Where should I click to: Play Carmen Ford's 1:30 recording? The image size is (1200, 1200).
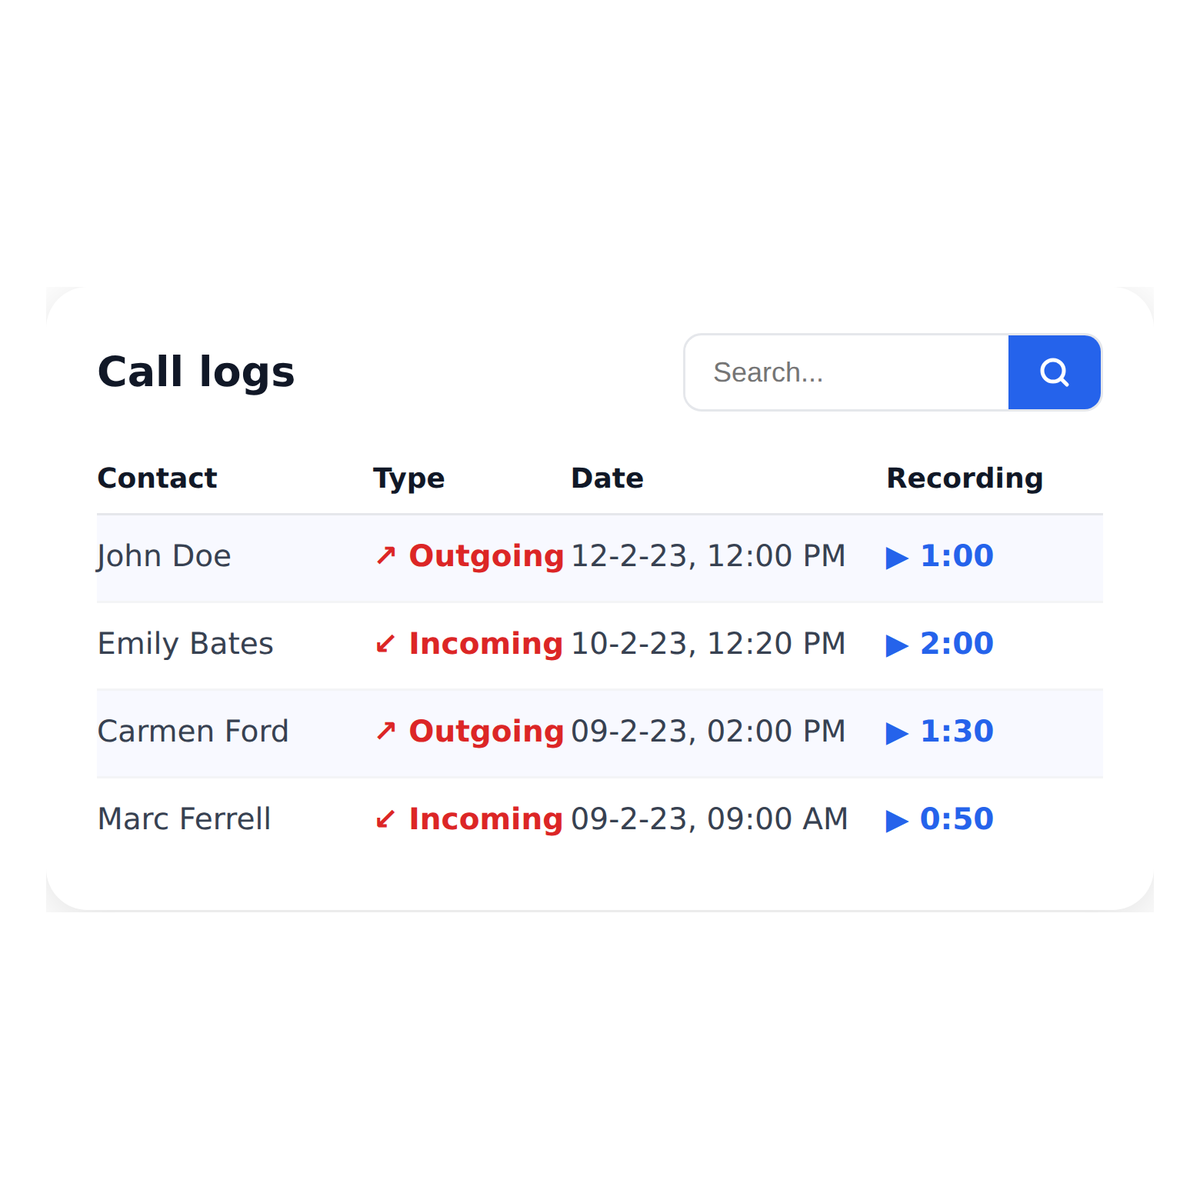940,732
